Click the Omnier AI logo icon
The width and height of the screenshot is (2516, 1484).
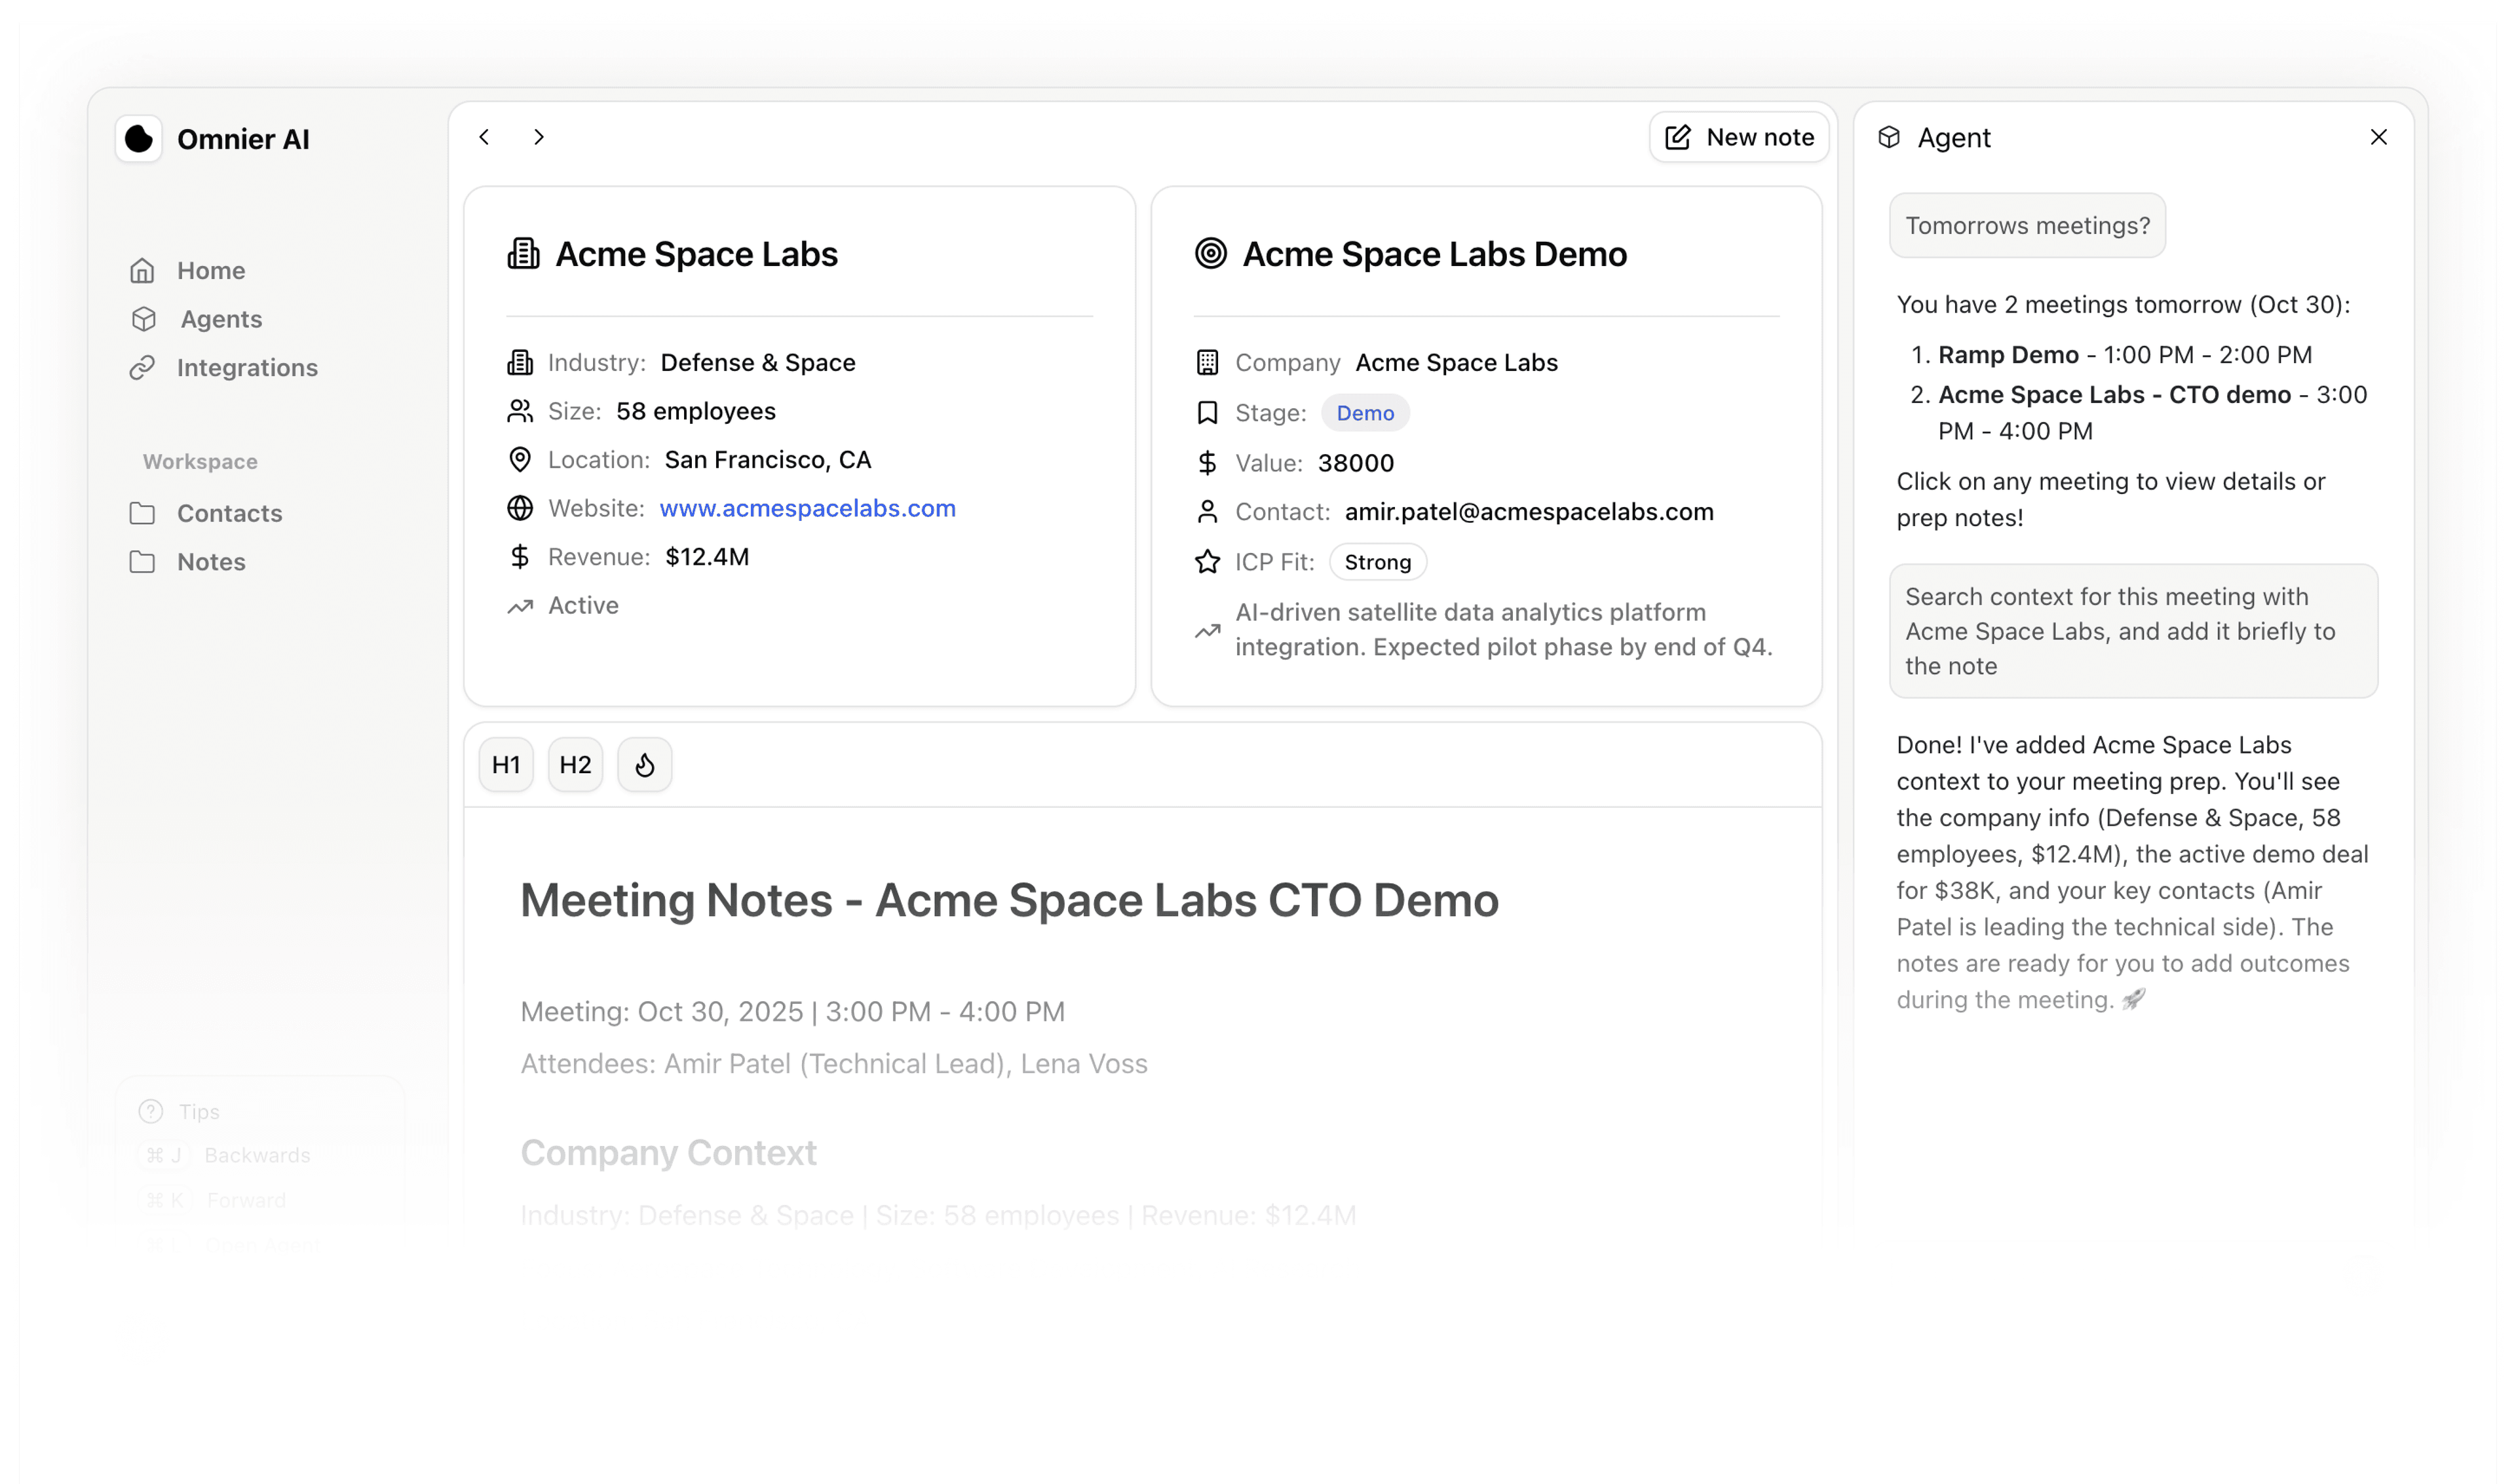139,139
